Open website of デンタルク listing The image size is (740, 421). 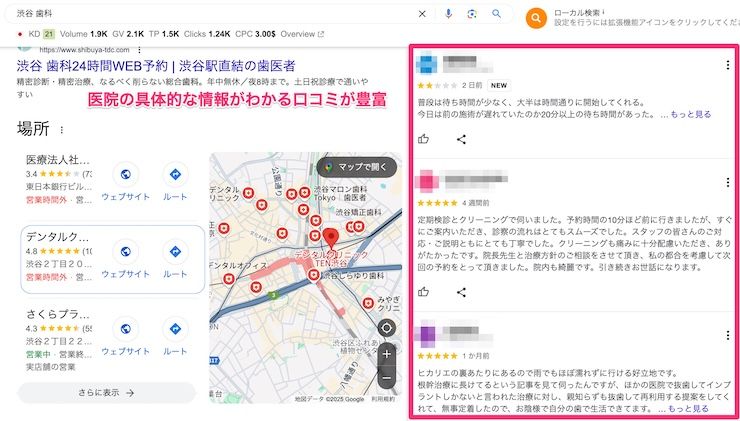pos(126,252)
